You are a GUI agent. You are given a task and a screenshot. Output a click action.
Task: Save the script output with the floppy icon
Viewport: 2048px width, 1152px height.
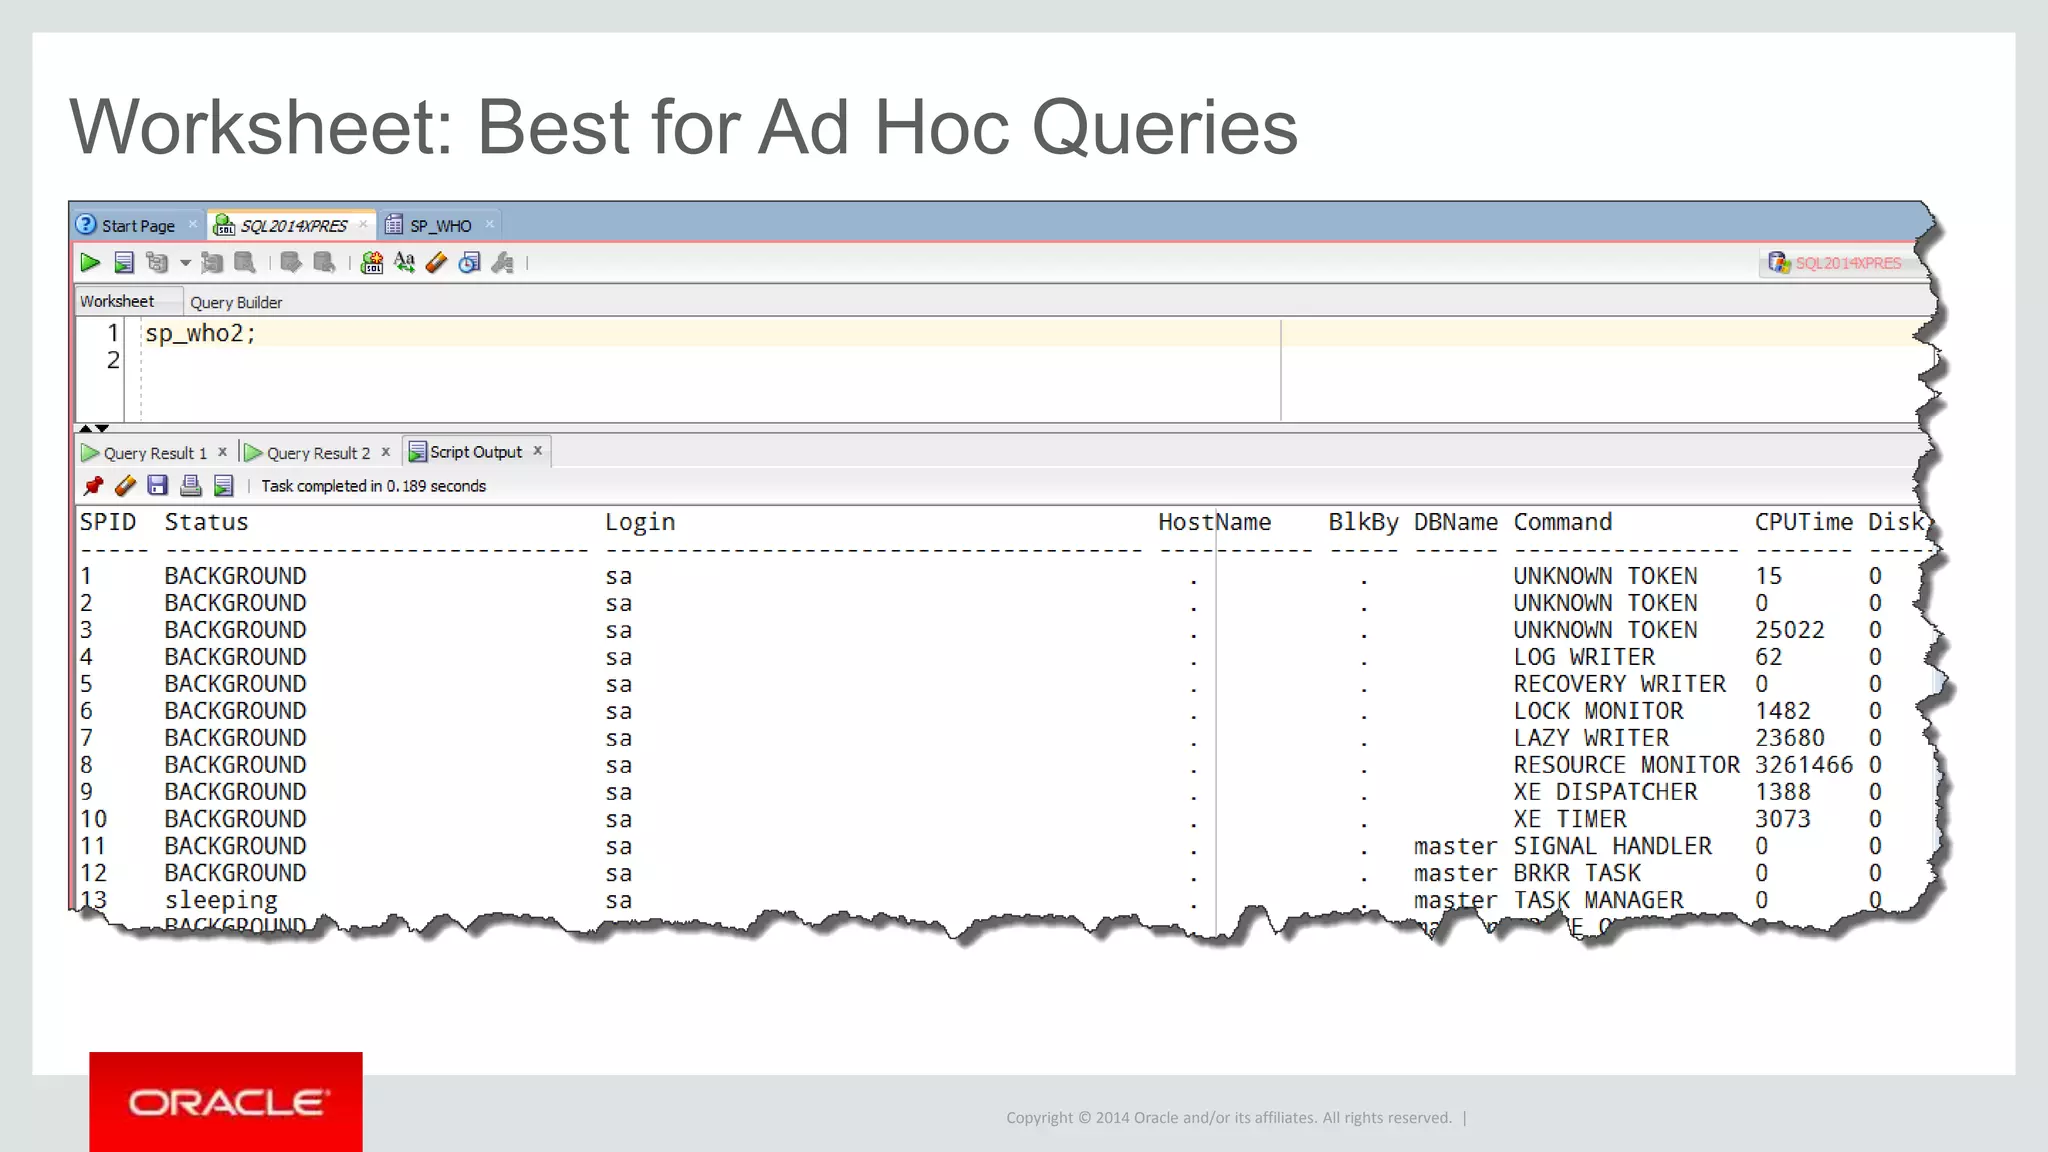pos(157,486)
